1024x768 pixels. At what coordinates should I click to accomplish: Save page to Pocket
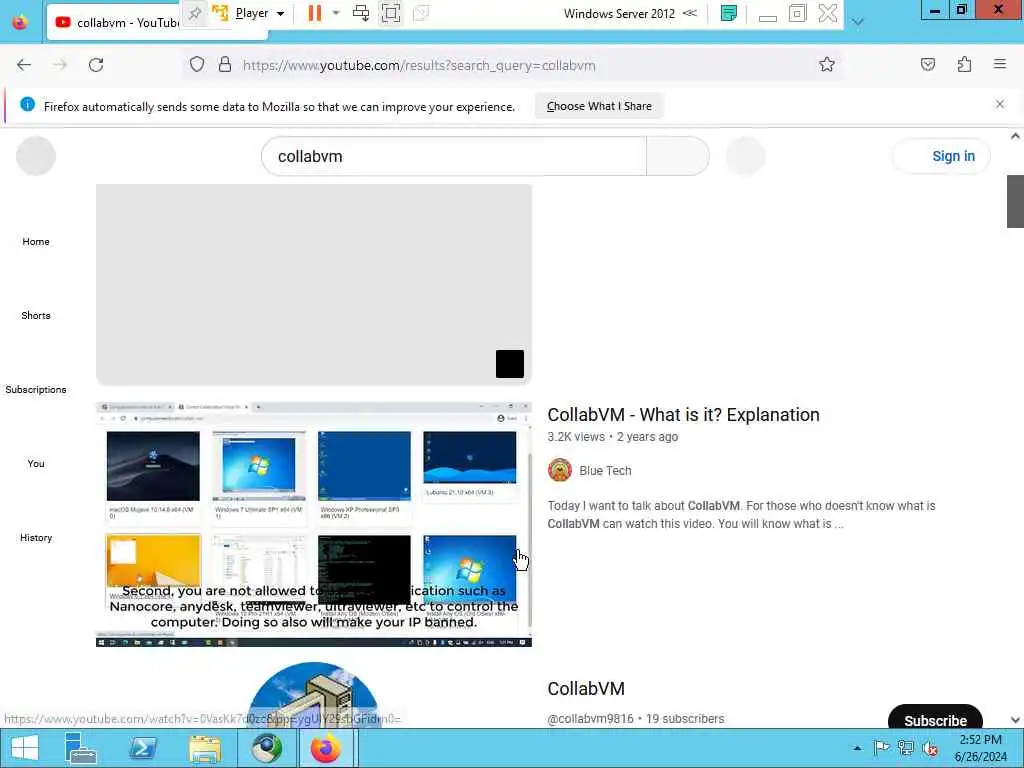(928, 65)
